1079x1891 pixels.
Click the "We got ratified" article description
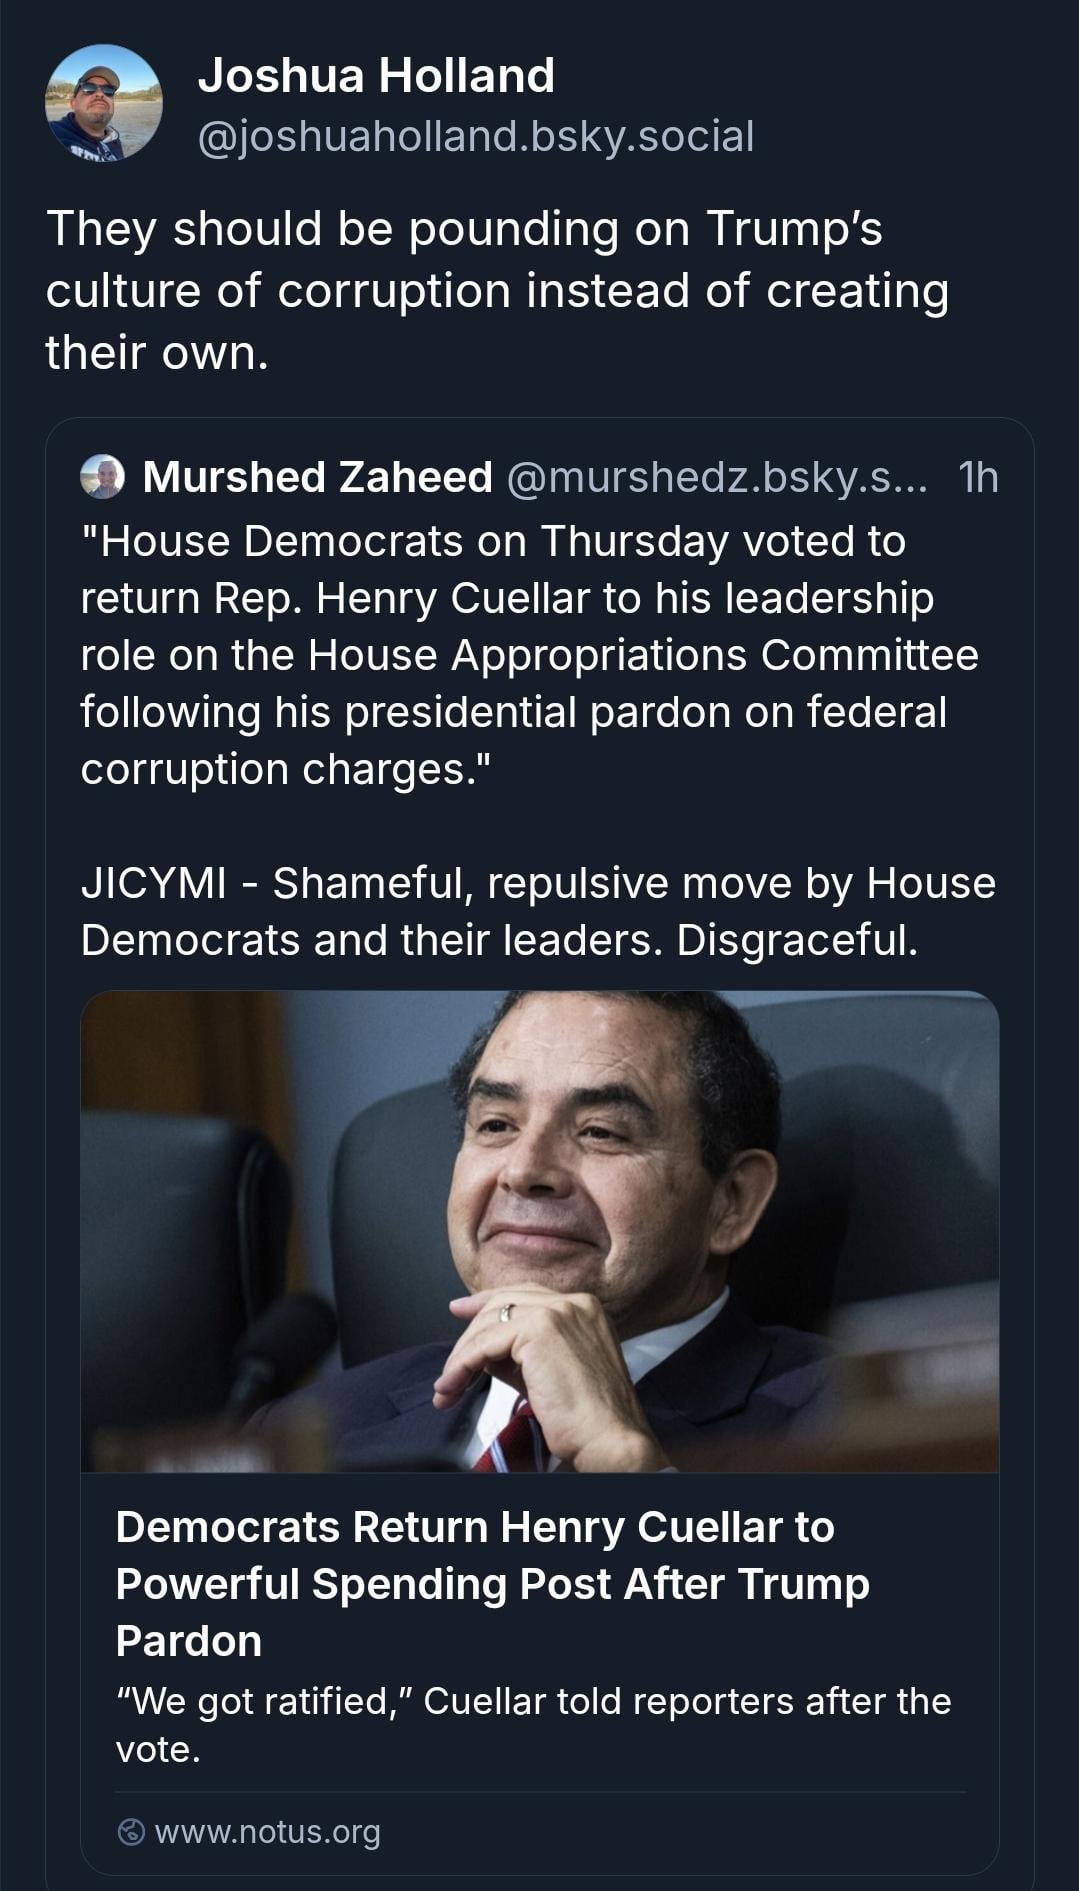533,1725
